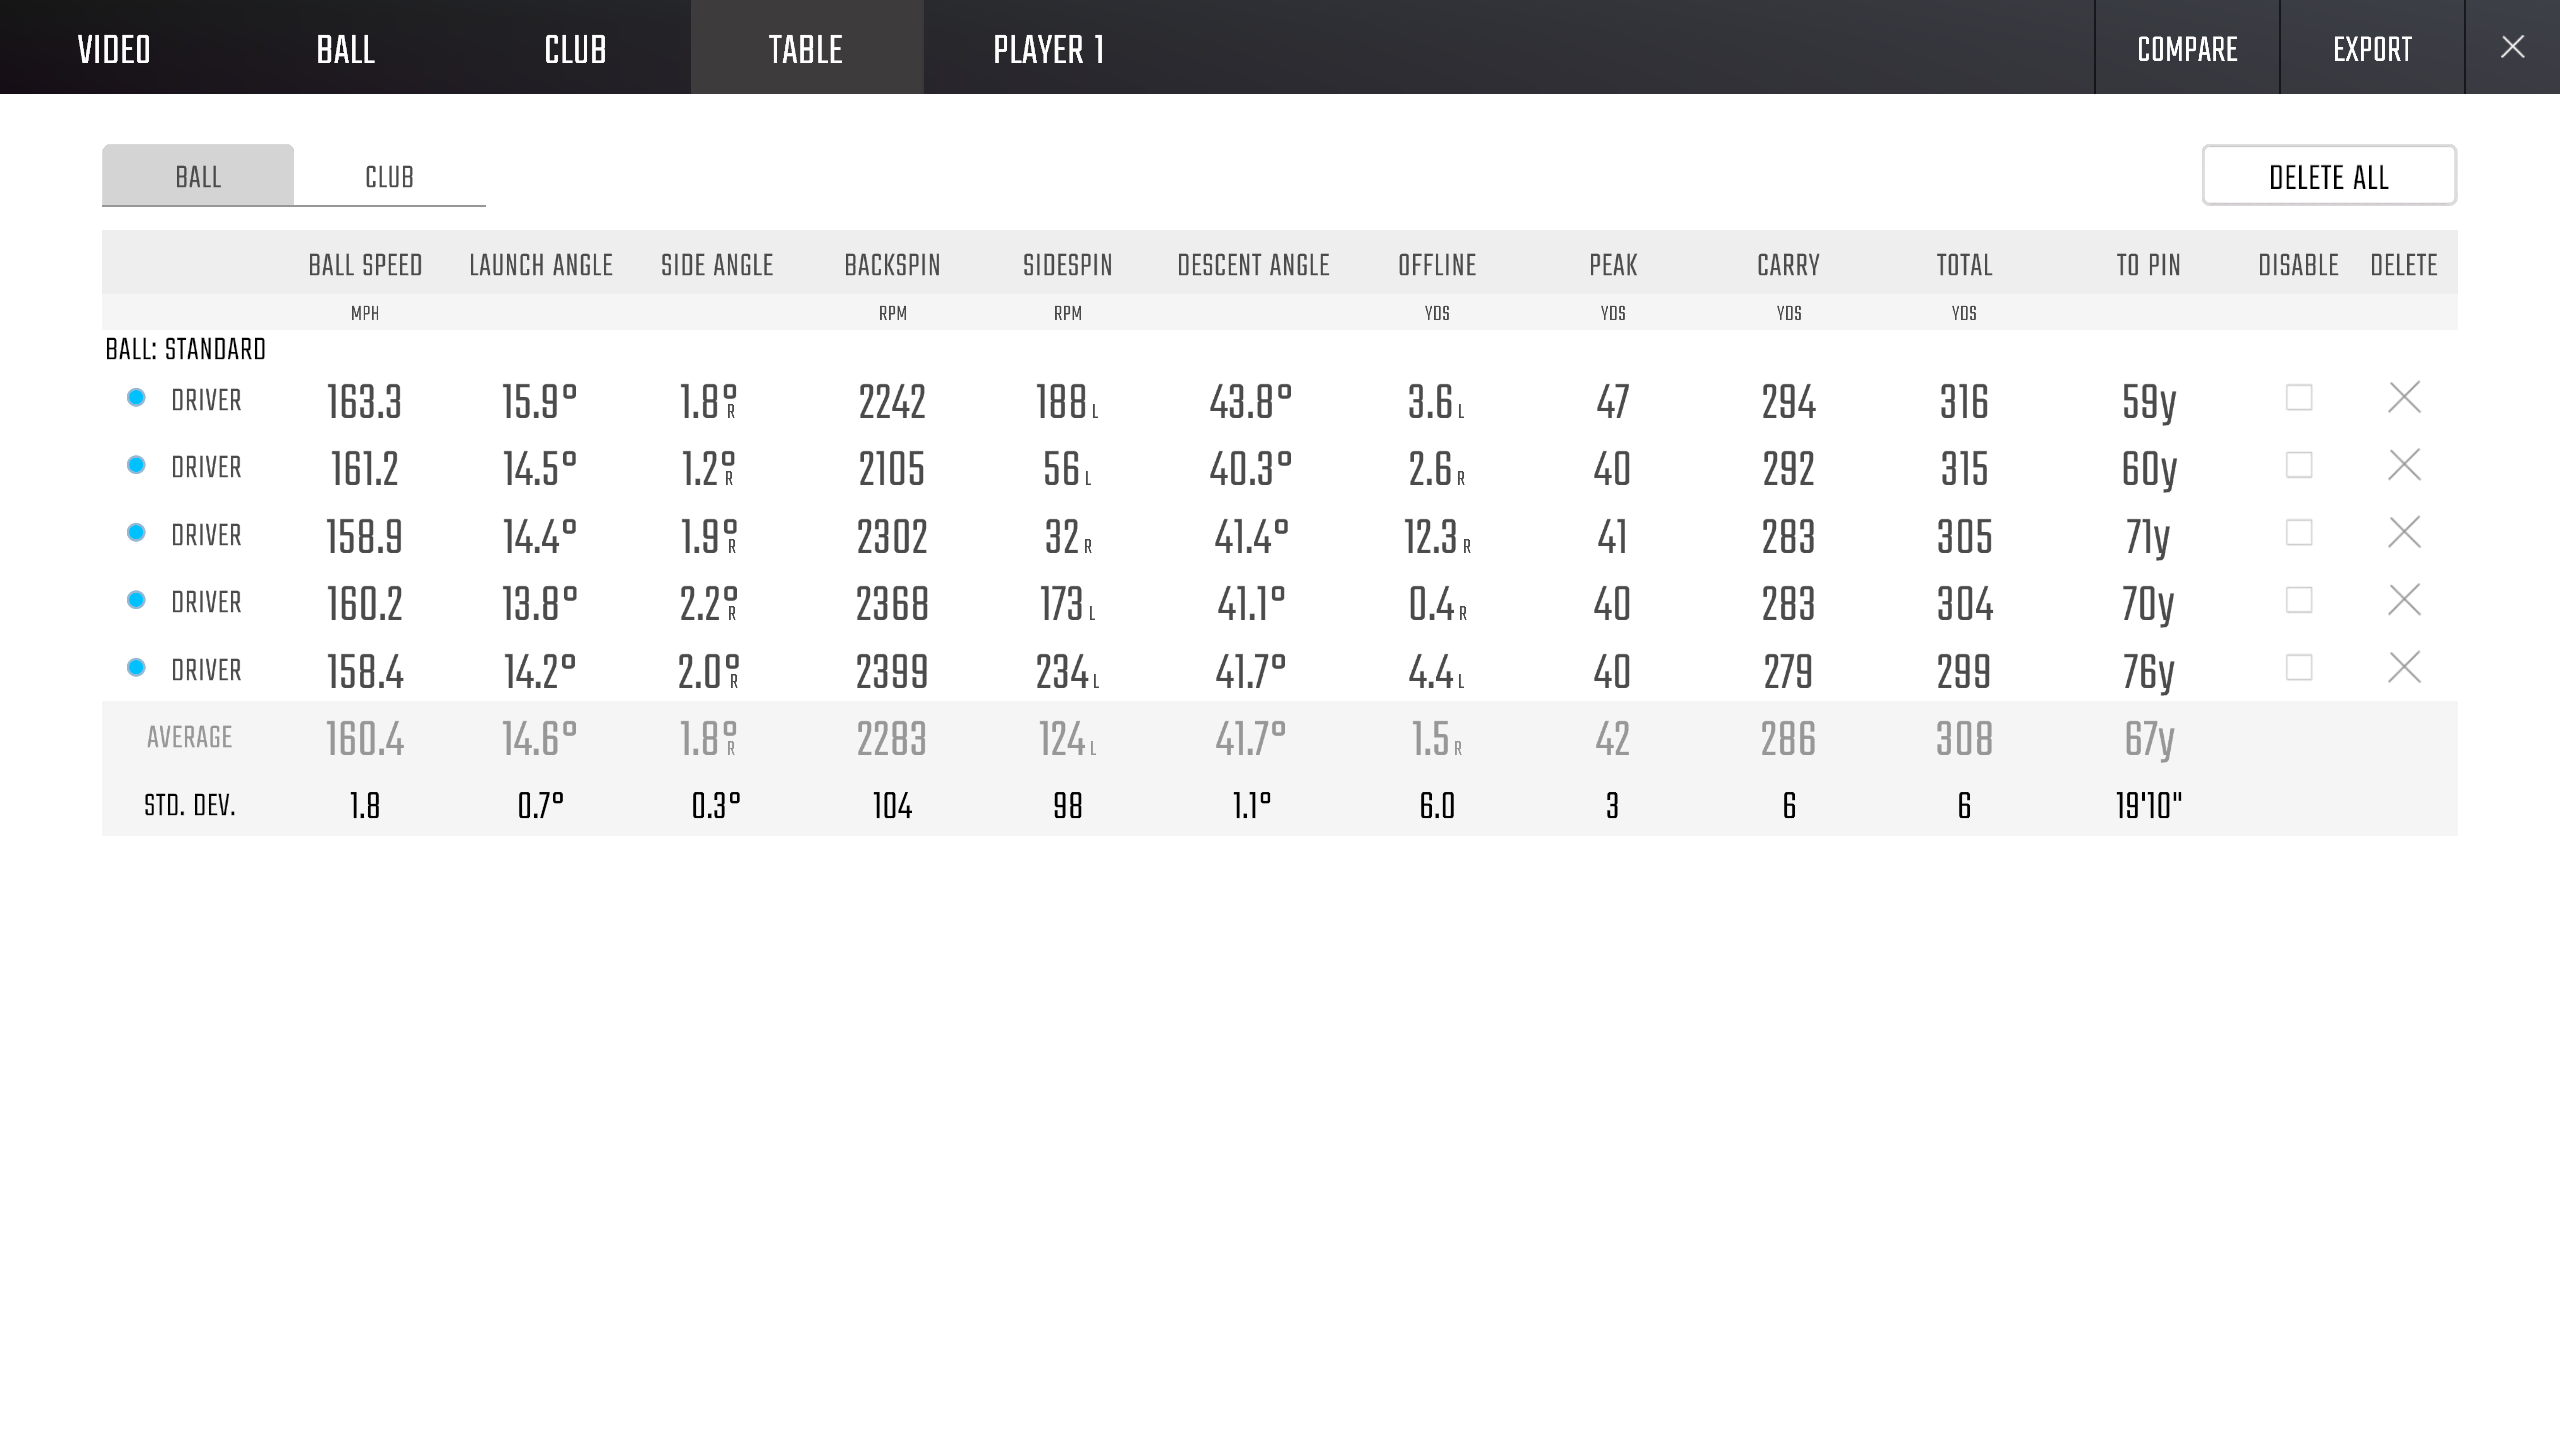Click the EXPORT button

point(2372,47)
